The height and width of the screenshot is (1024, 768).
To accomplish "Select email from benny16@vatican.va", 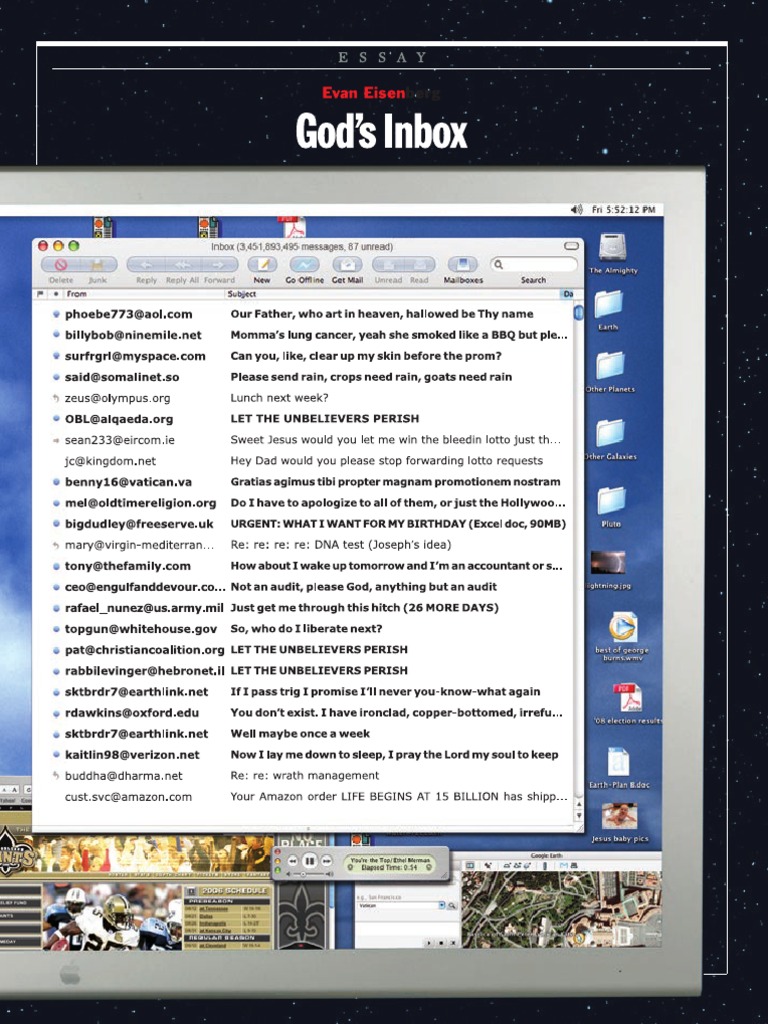I will (303, 482).
